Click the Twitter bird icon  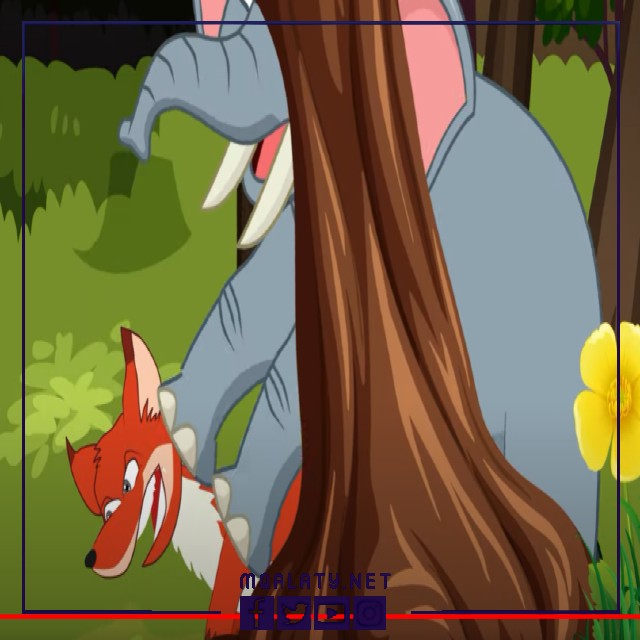pyautogui.click(x=294, y=613)
